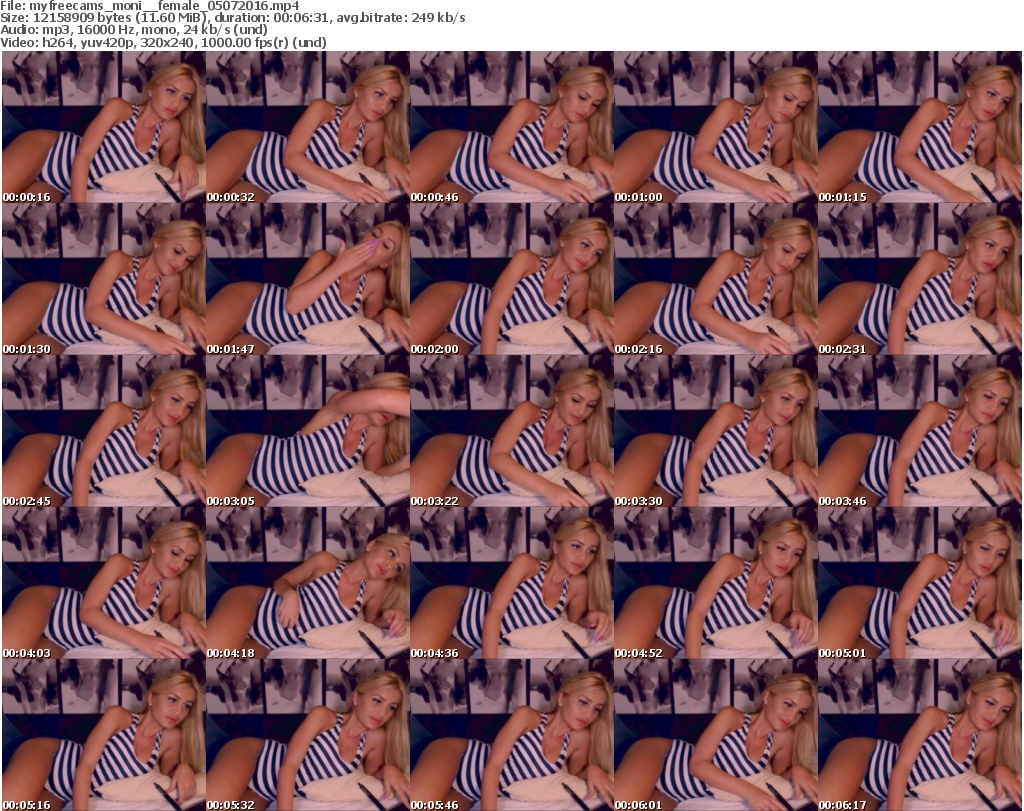1024x811 pixels.
Task: Click the thumbnail at 00:03:05
Action: [x=308, y=432]
